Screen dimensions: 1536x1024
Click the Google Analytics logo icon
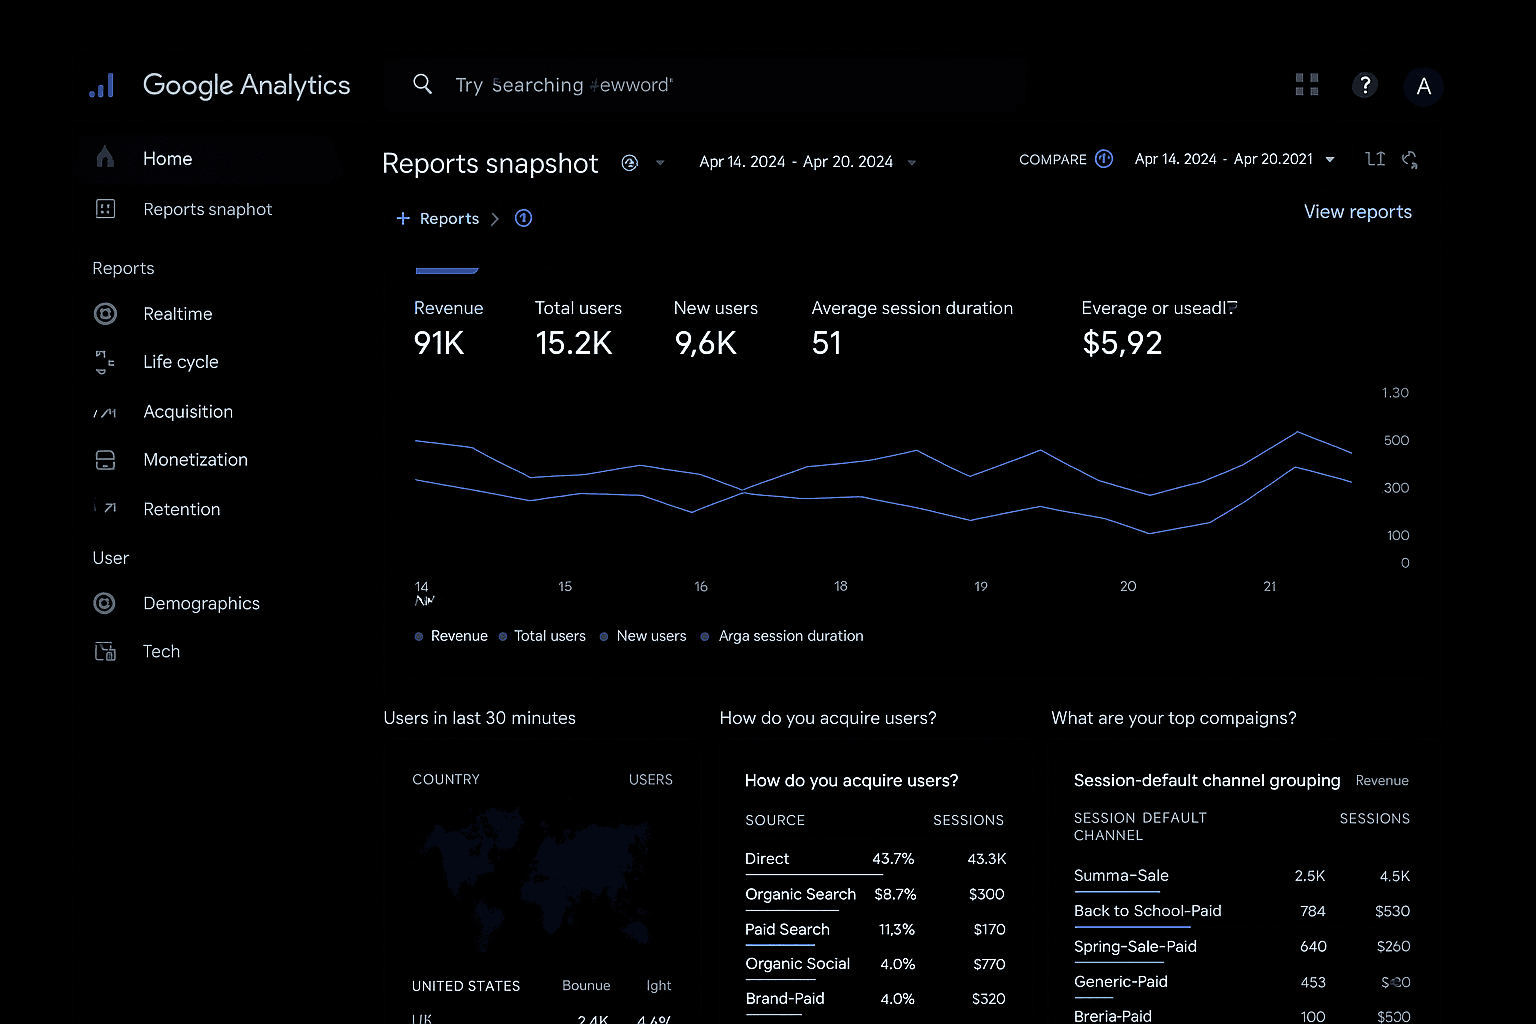[x=102, y=86]
